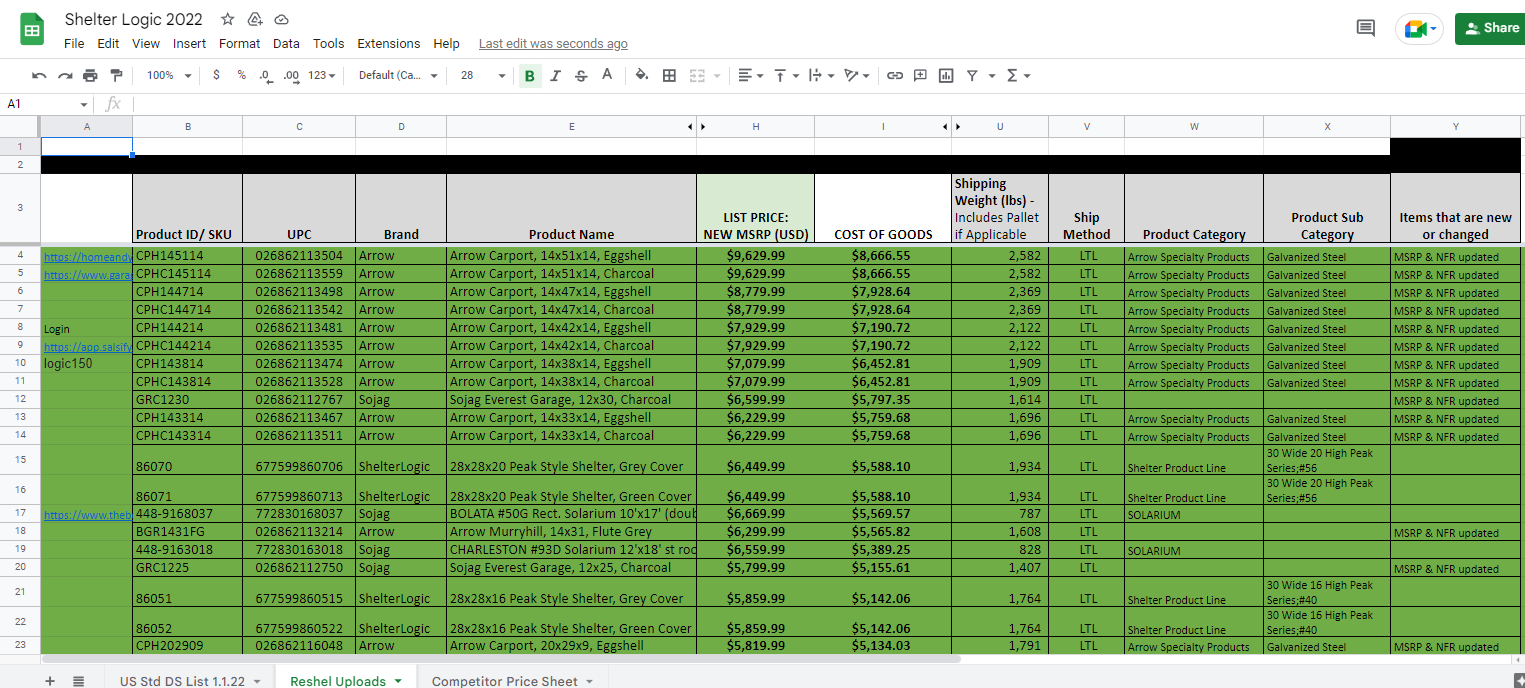Increase decimal places

(x=291, y=75)
